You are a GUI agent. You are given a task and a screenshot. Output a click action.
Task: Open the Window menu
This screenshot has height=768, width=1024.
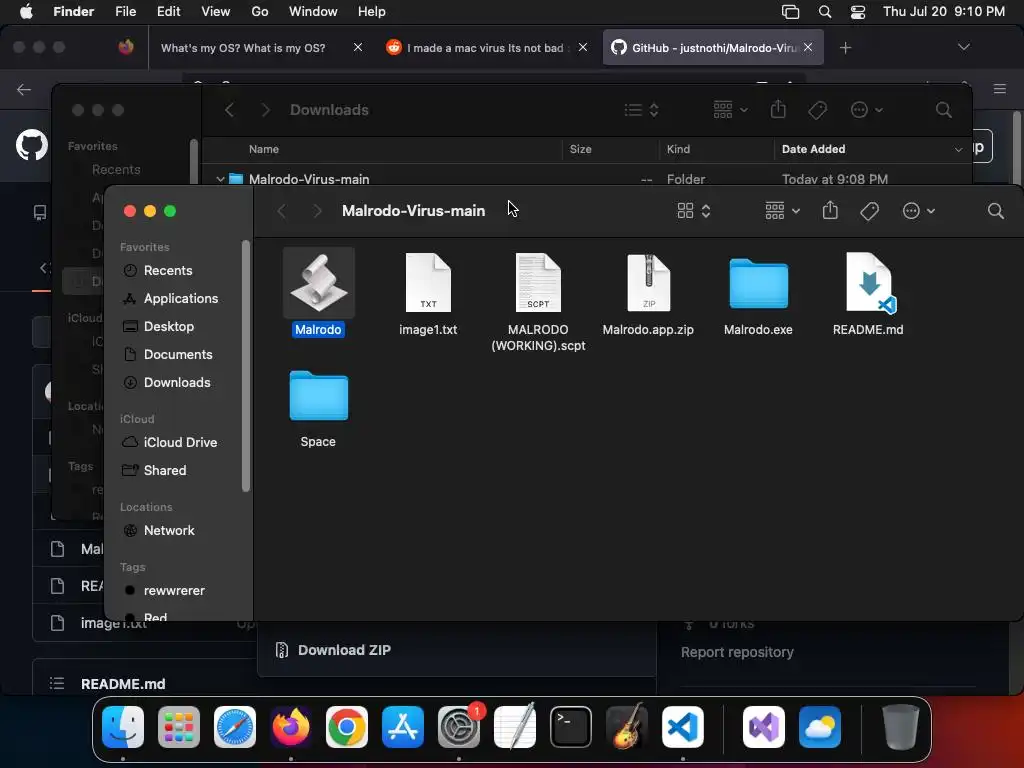(313, 12)
